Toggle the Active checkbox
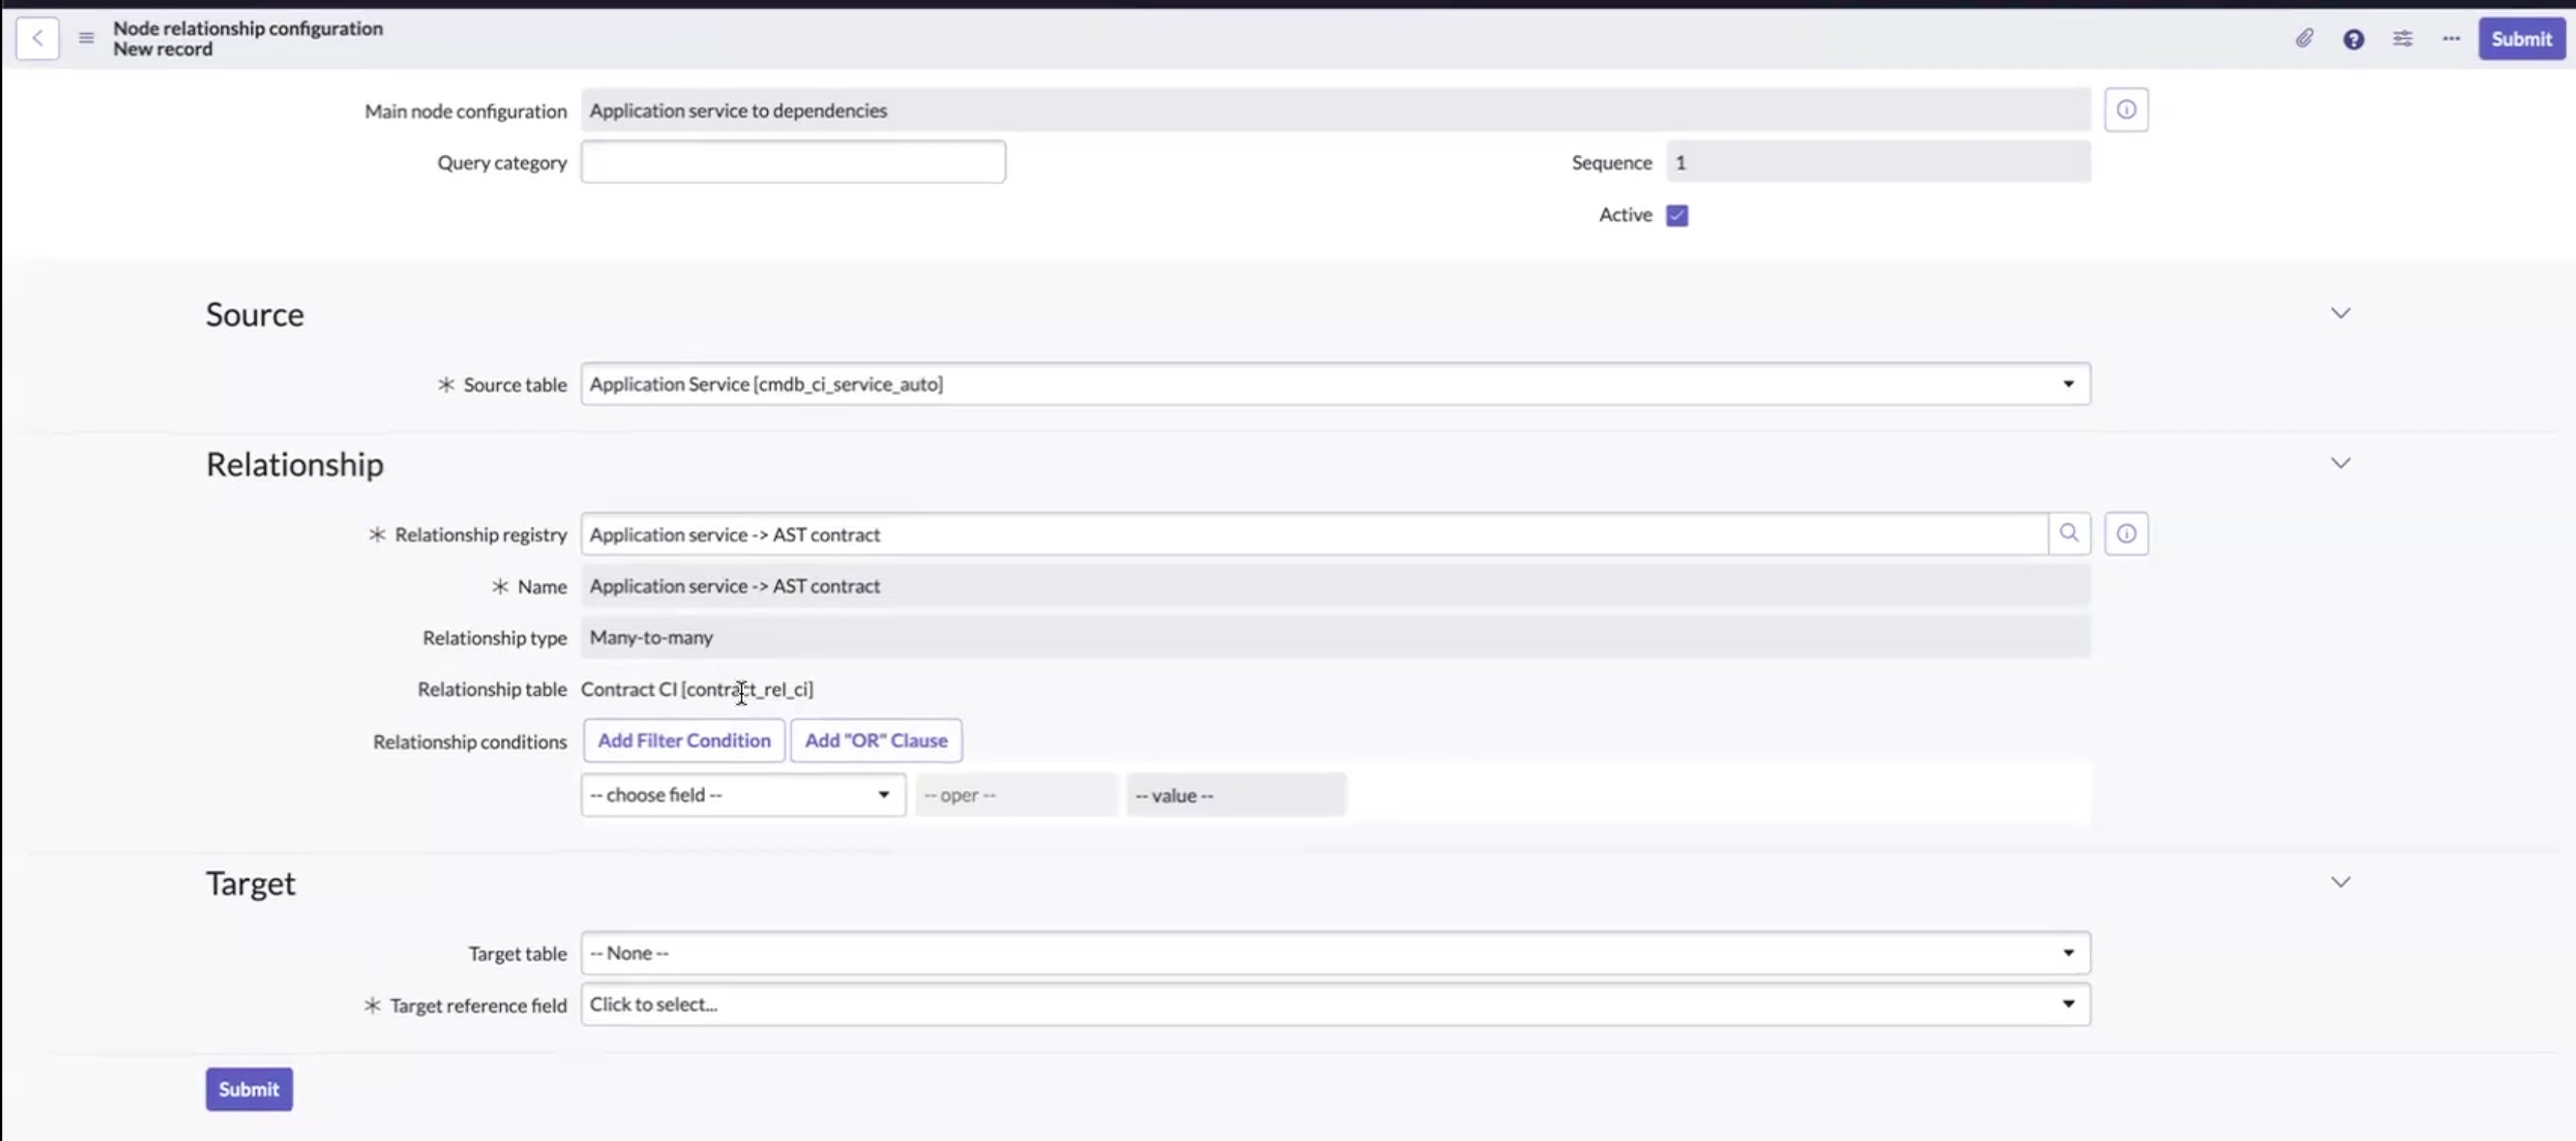 pos(1677,215)
